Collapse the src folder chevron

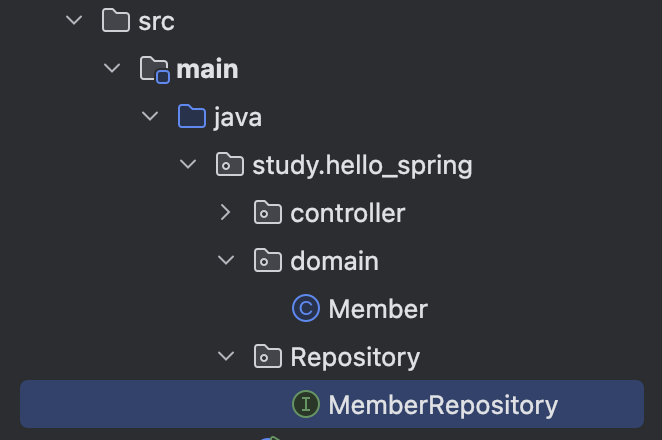tap(74, 21)
